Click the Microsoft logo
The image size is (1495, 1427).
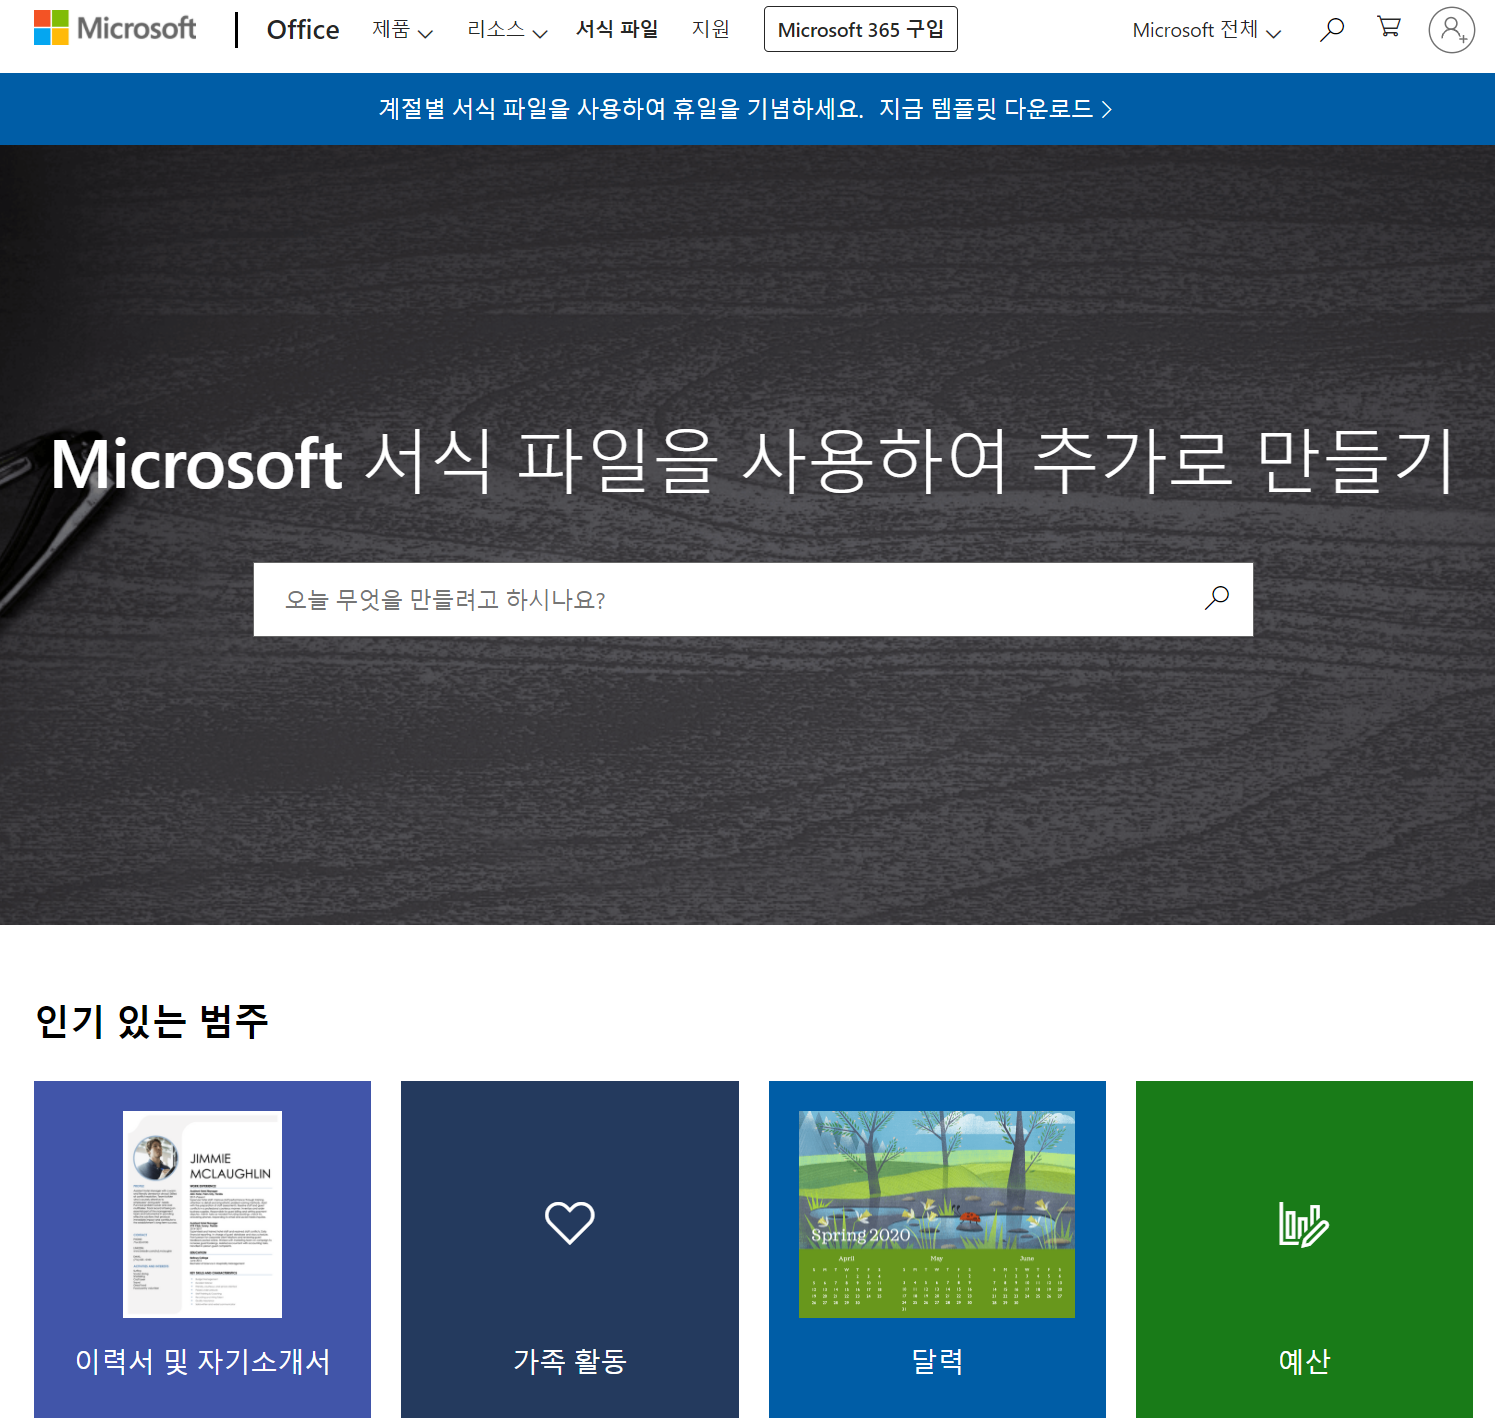115,28
